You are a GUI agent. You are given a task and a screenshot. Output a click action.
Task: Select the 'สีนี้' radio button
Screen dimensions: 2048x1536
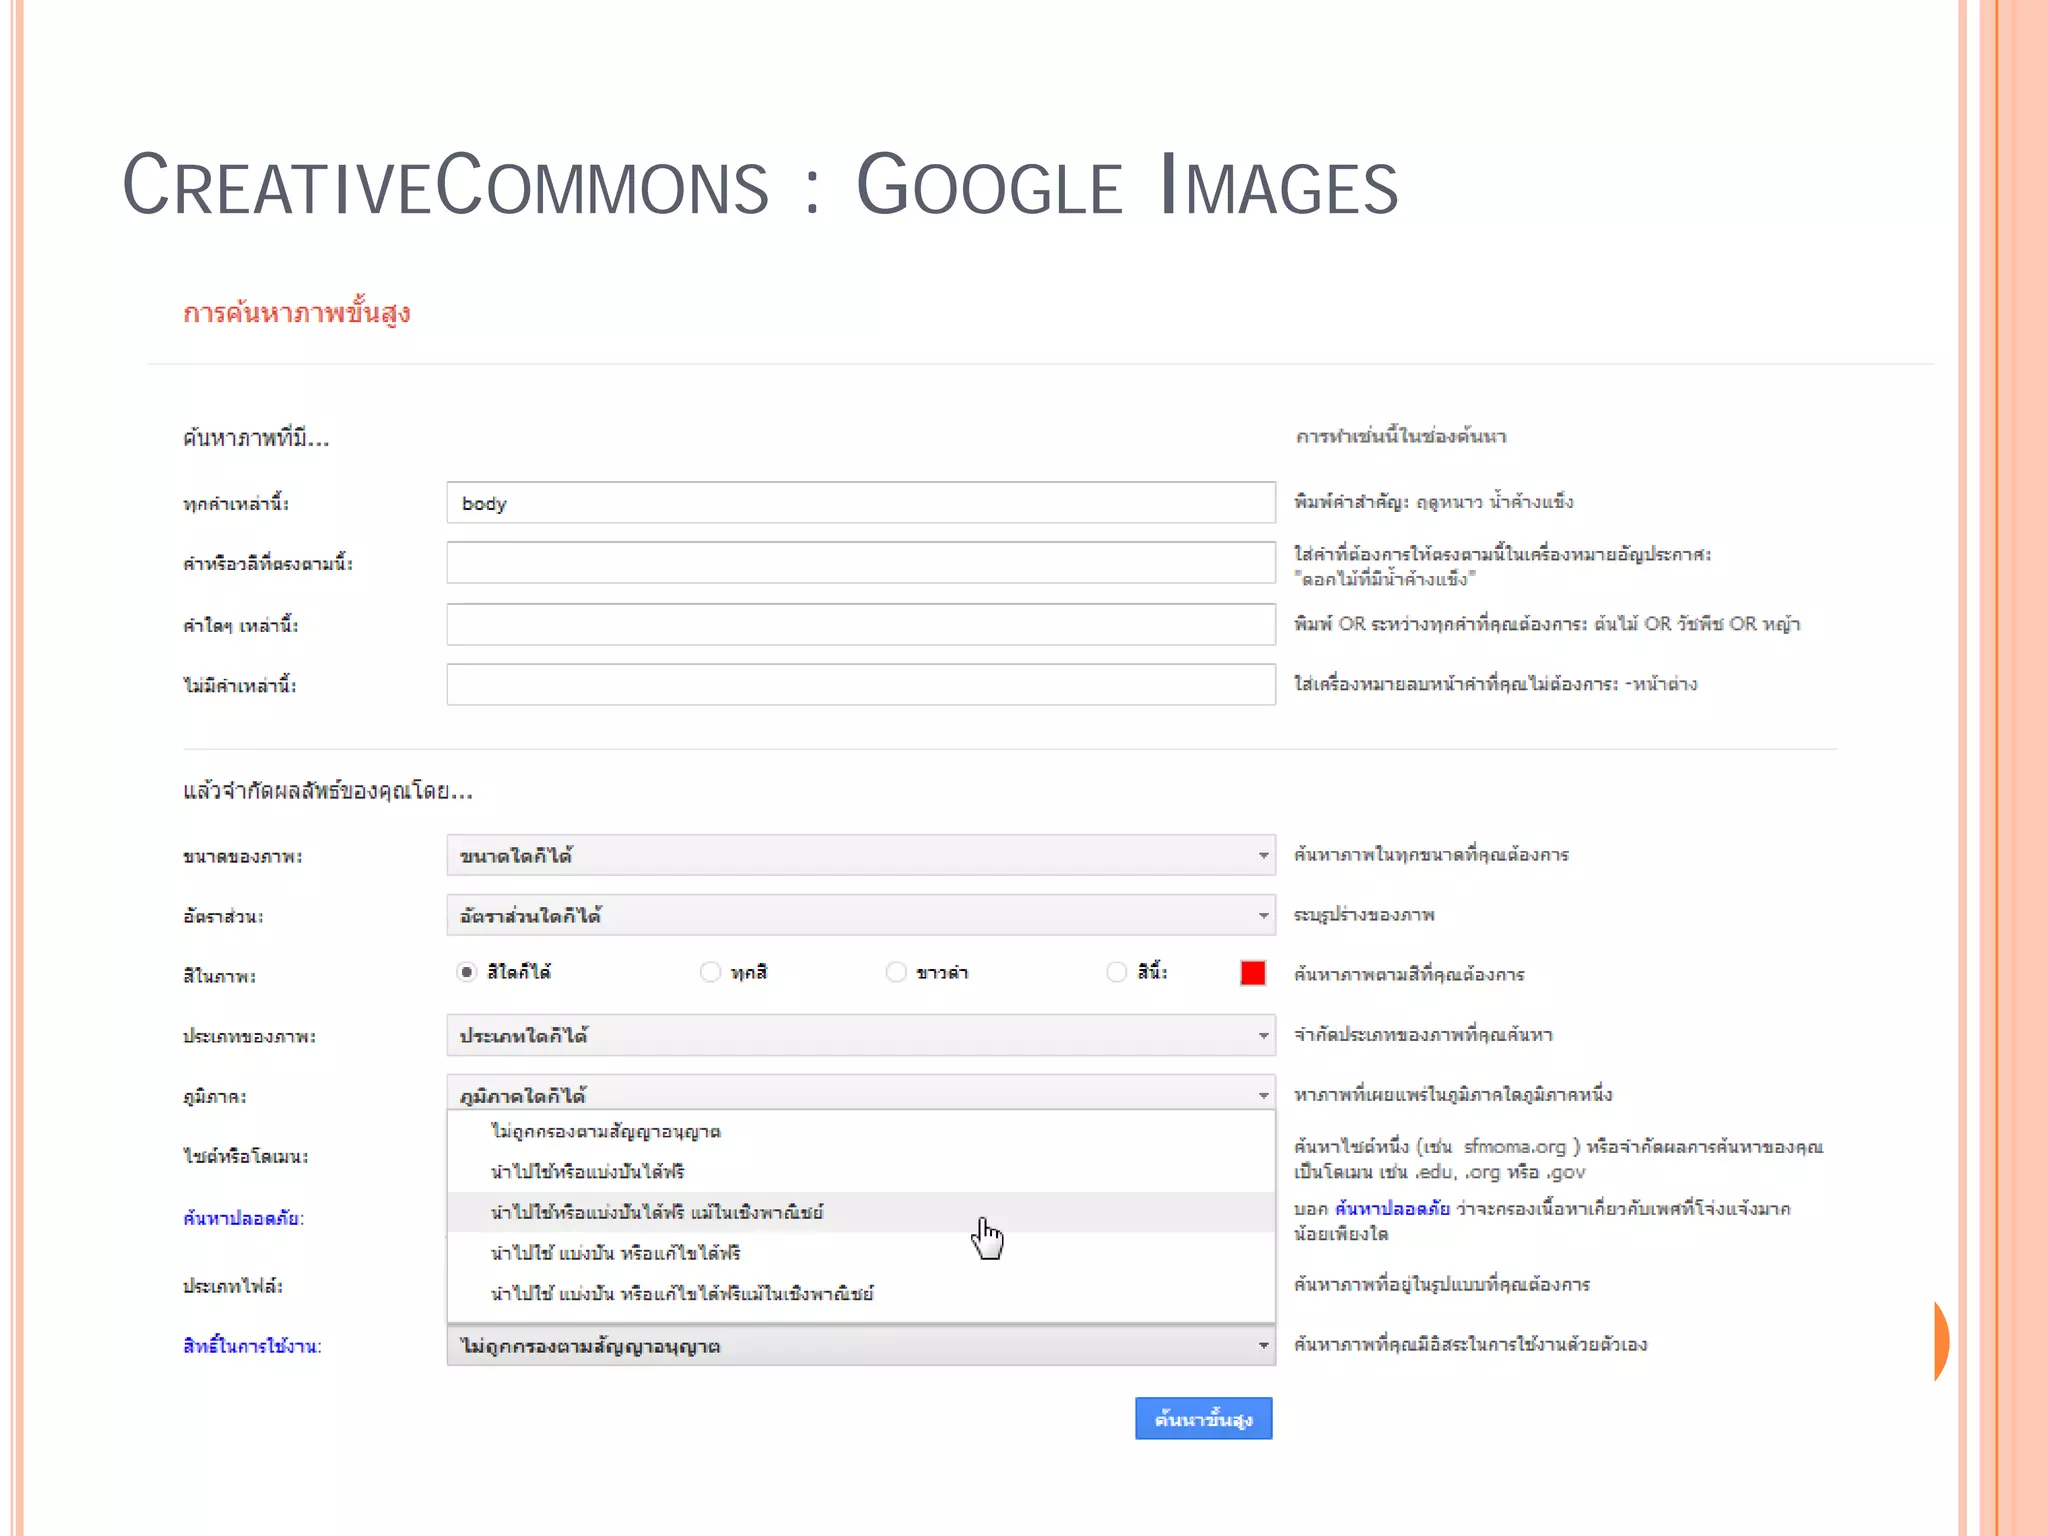[x=1116, y=972]
